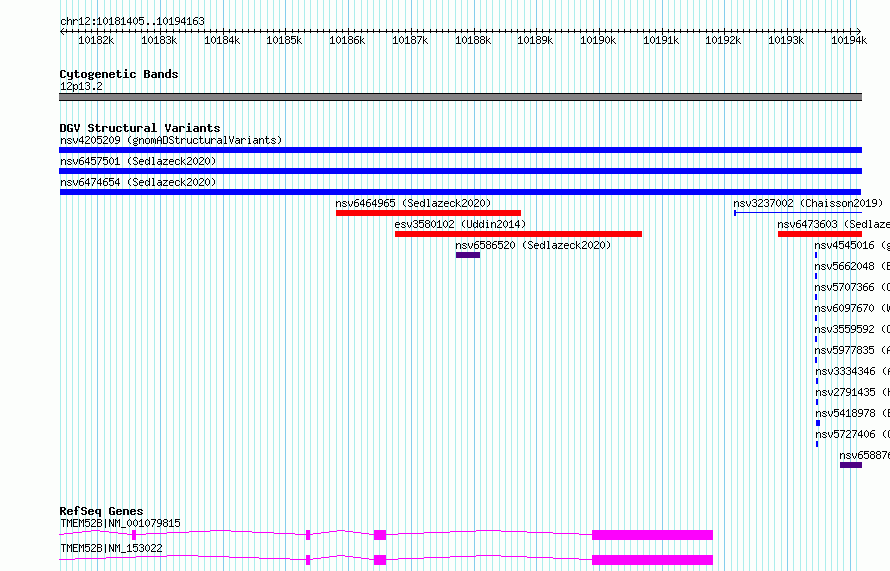The height and width of the screenshot is (571, 890).
Task: Click the gray 12p13.2 cytogenetic band bar
Action: pos(460,97)
